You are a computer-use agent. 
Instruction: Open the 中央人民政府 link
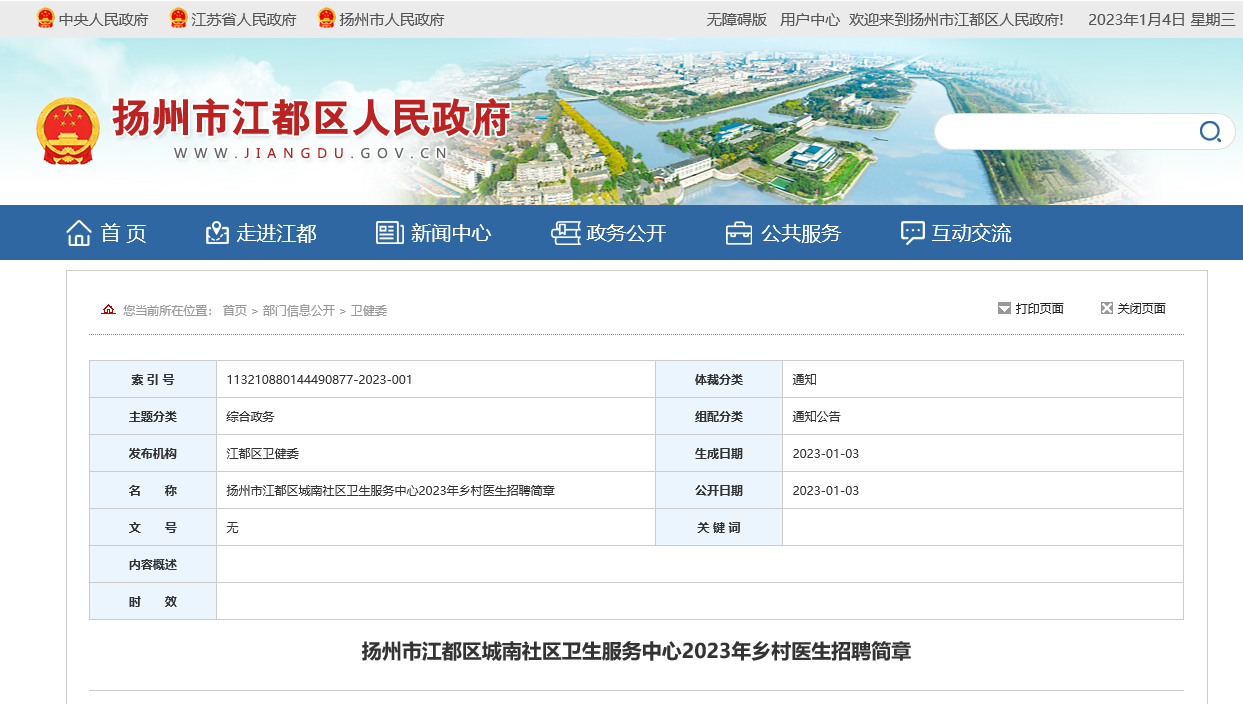[103, 19]
